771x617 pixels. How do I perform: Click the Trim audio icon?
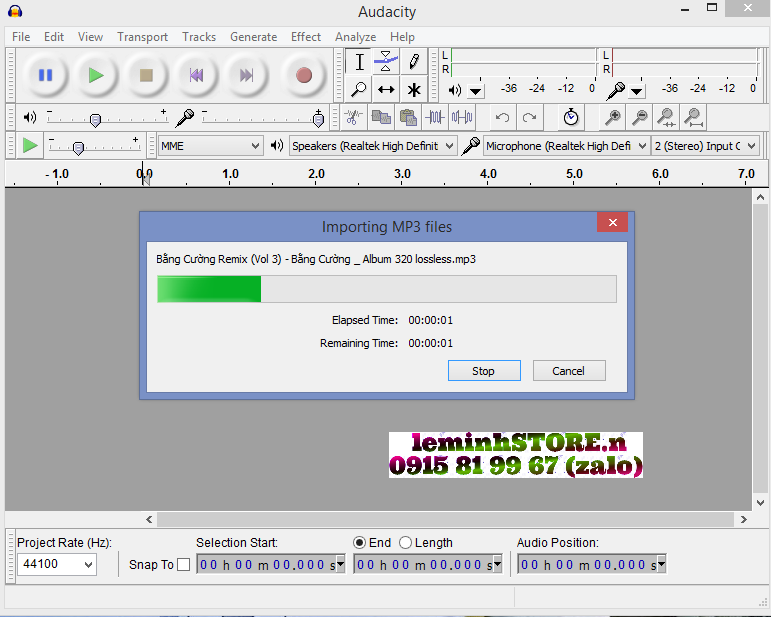point(435,118)
